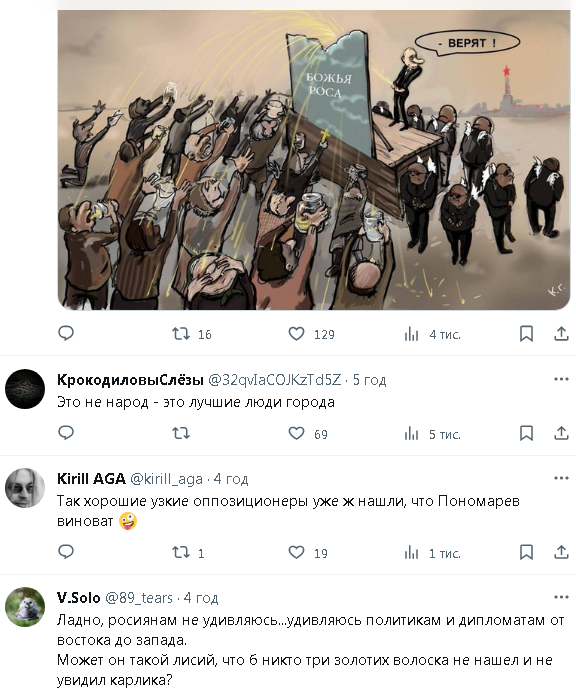The width and height of the screenshot is (576, 694).
Task: Open the КрокодиловыСлёзы avatar picture
Action: point(25,389)
